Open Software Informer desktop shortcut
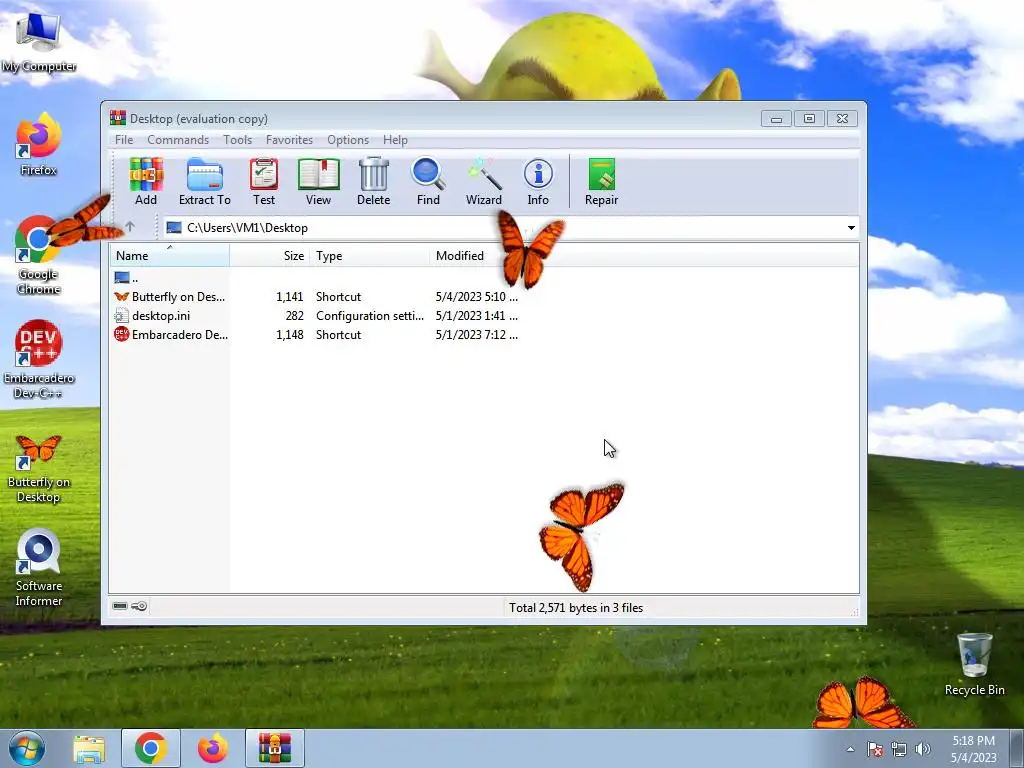Viewport: 1024px width, 768px height. coord(39,568)
